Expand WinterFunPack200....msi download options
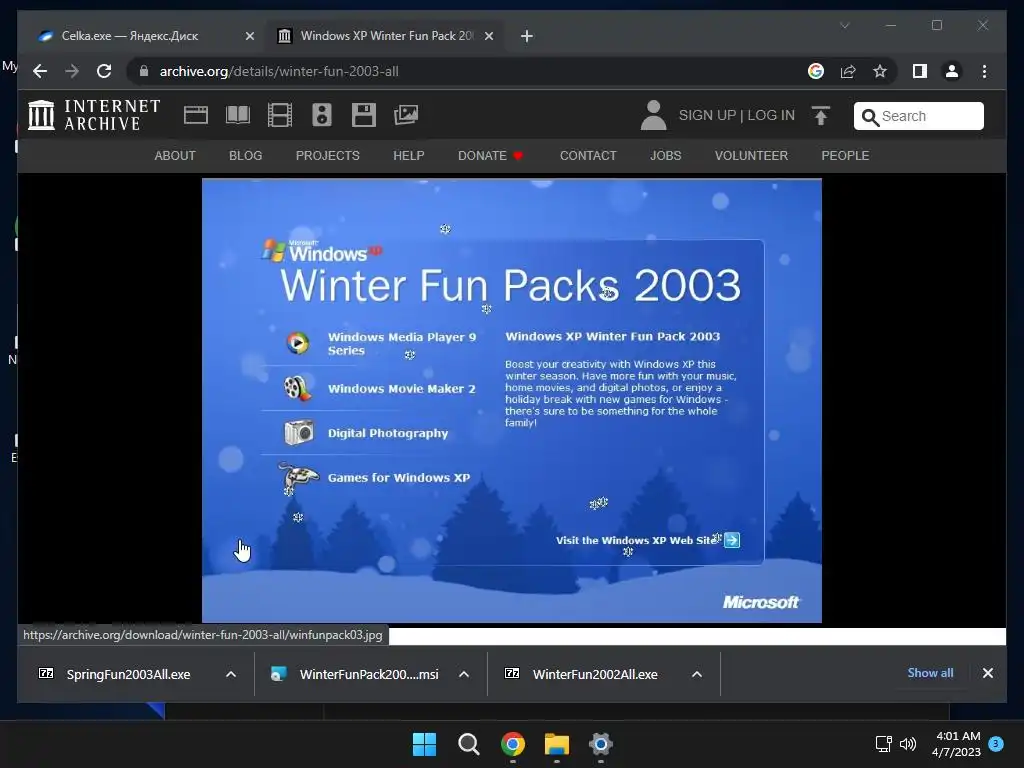Screen dimensions: 1024x768 464,674
